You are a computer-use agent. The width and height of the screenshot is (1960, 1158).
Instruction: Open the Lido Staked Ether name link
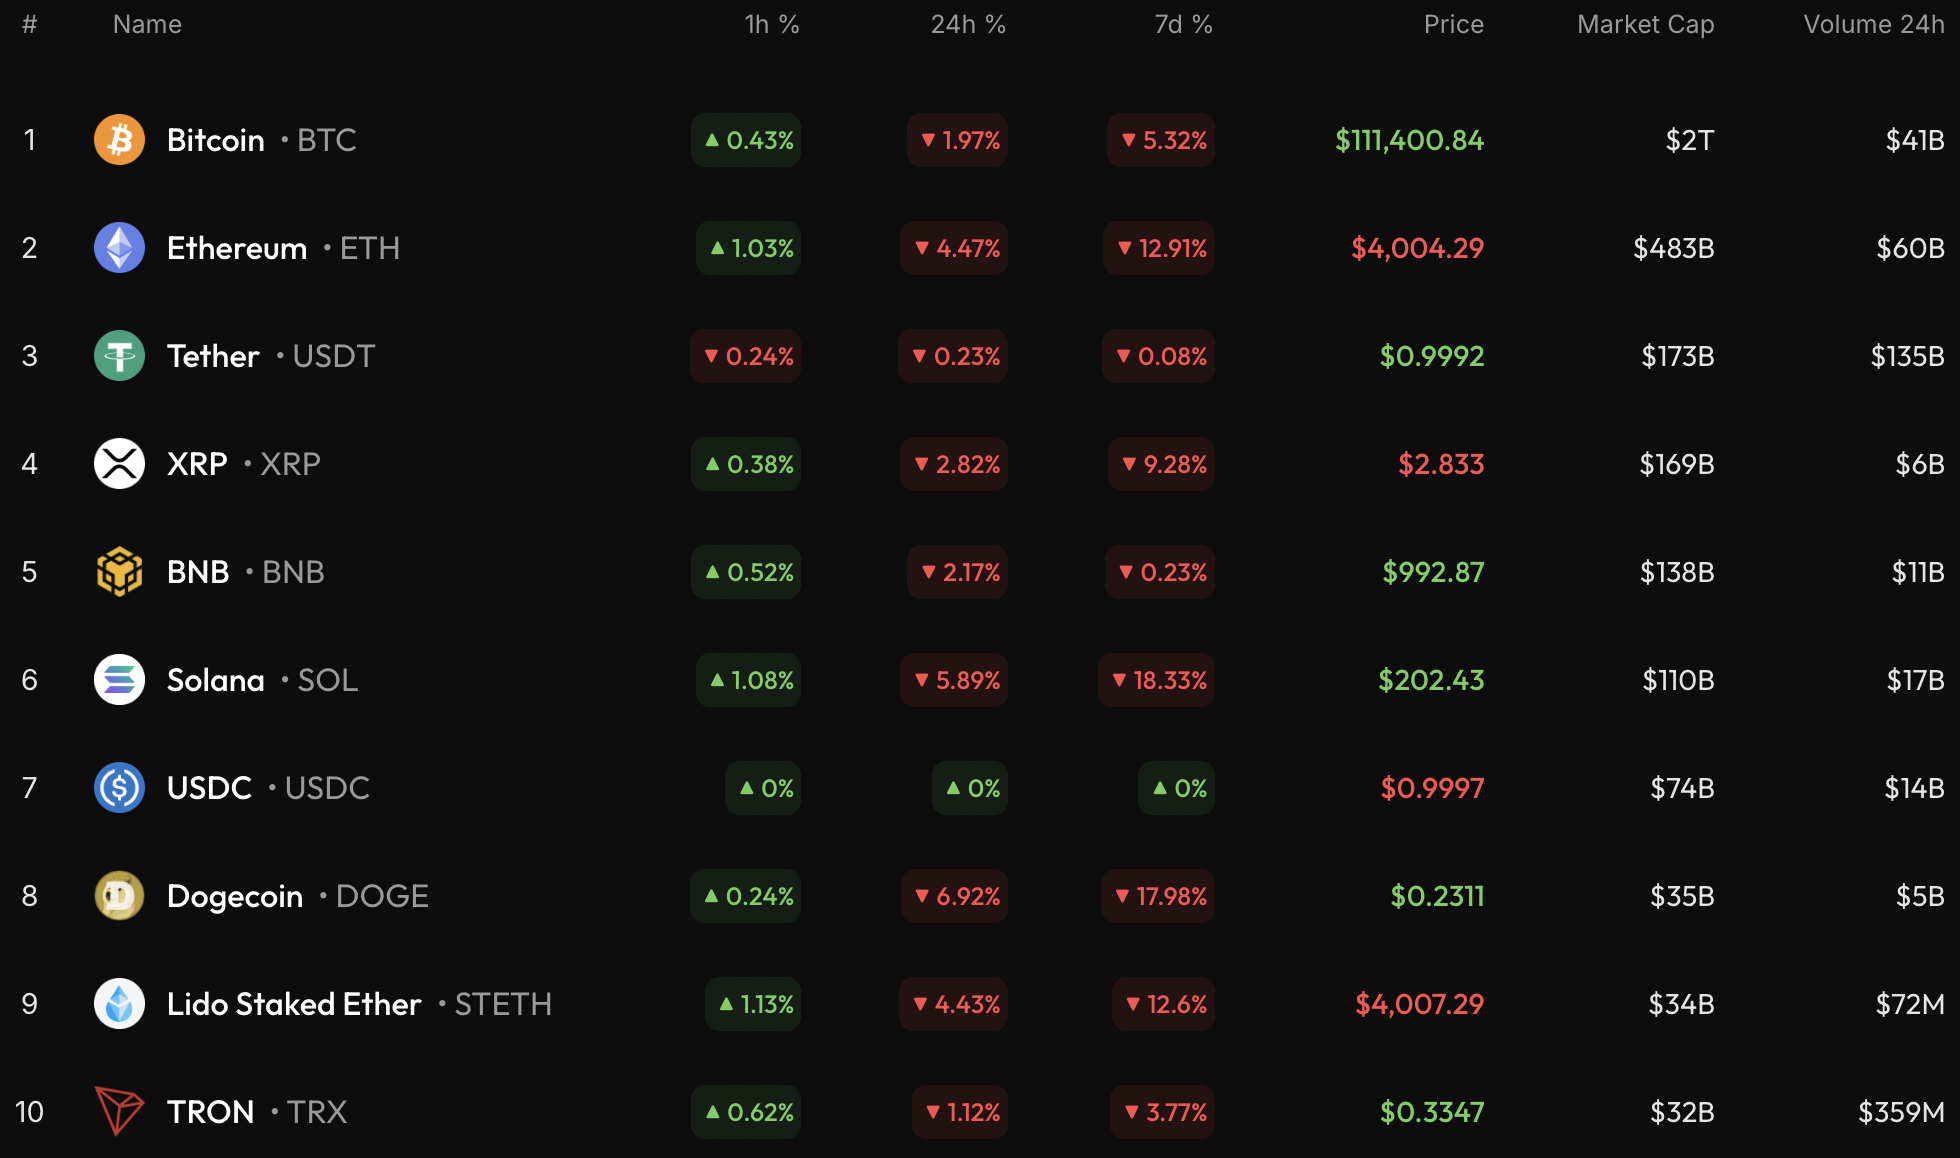[x=294, y=1004]
